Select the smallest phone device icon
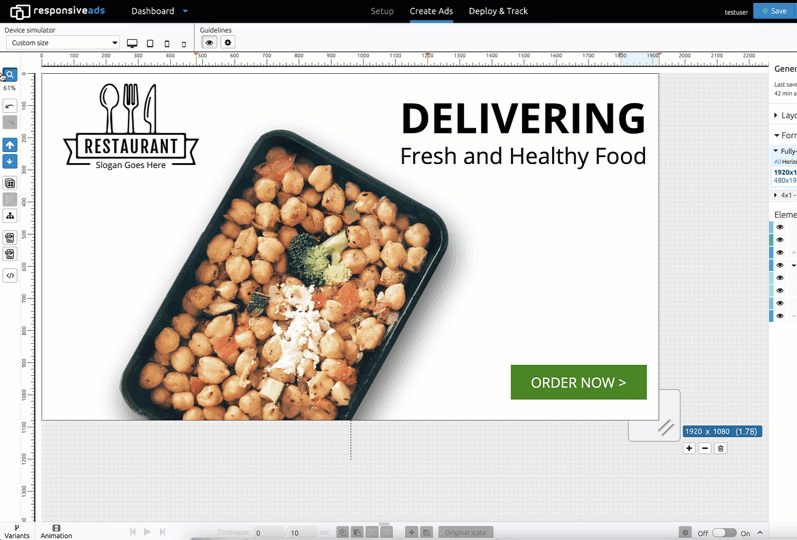Viewport: 797px width, 540px height. [x=183, y=44]
